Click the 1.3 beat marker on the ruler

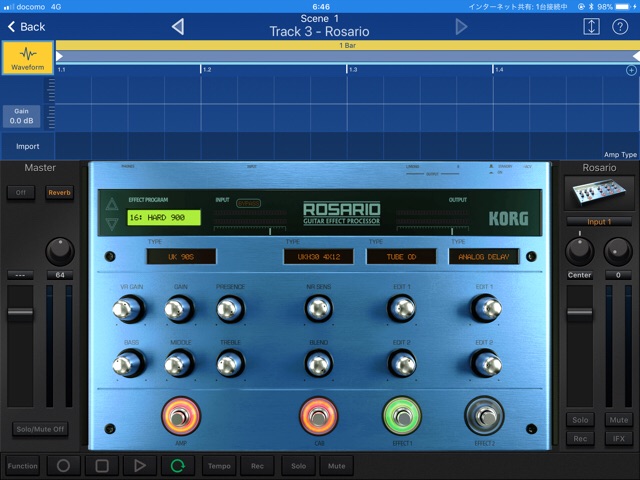click(x=352, y=70)
